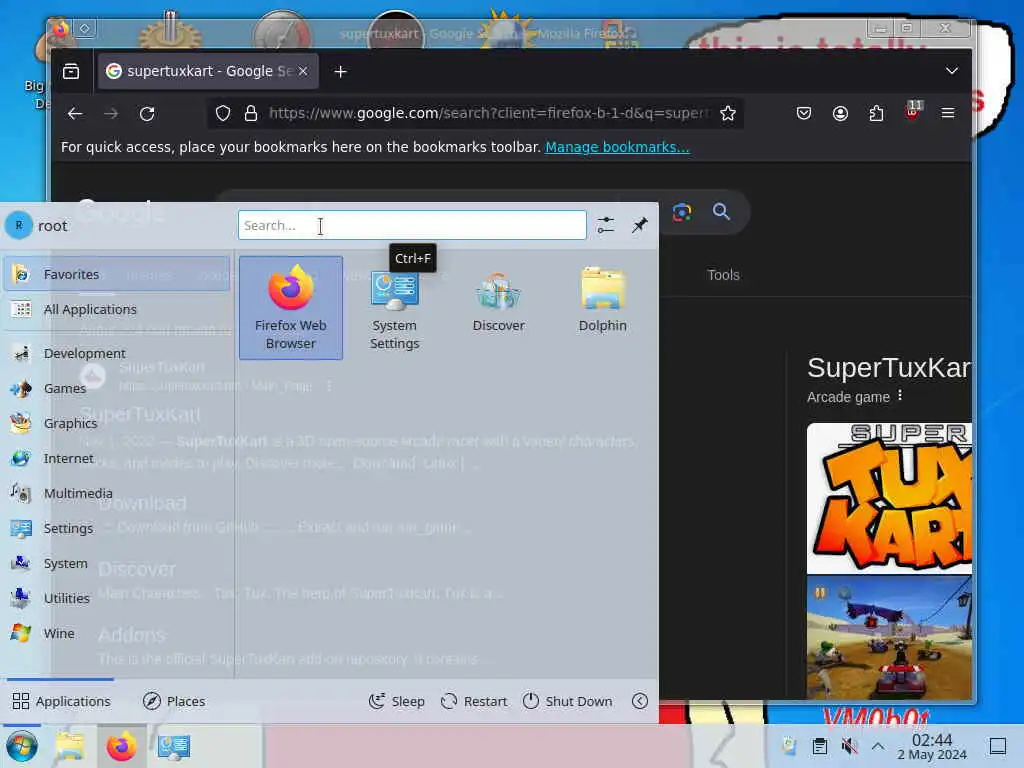Bookmark this page with star icon
The height and width of the screenshot is (768, 1024).
[x=728, y=114]
